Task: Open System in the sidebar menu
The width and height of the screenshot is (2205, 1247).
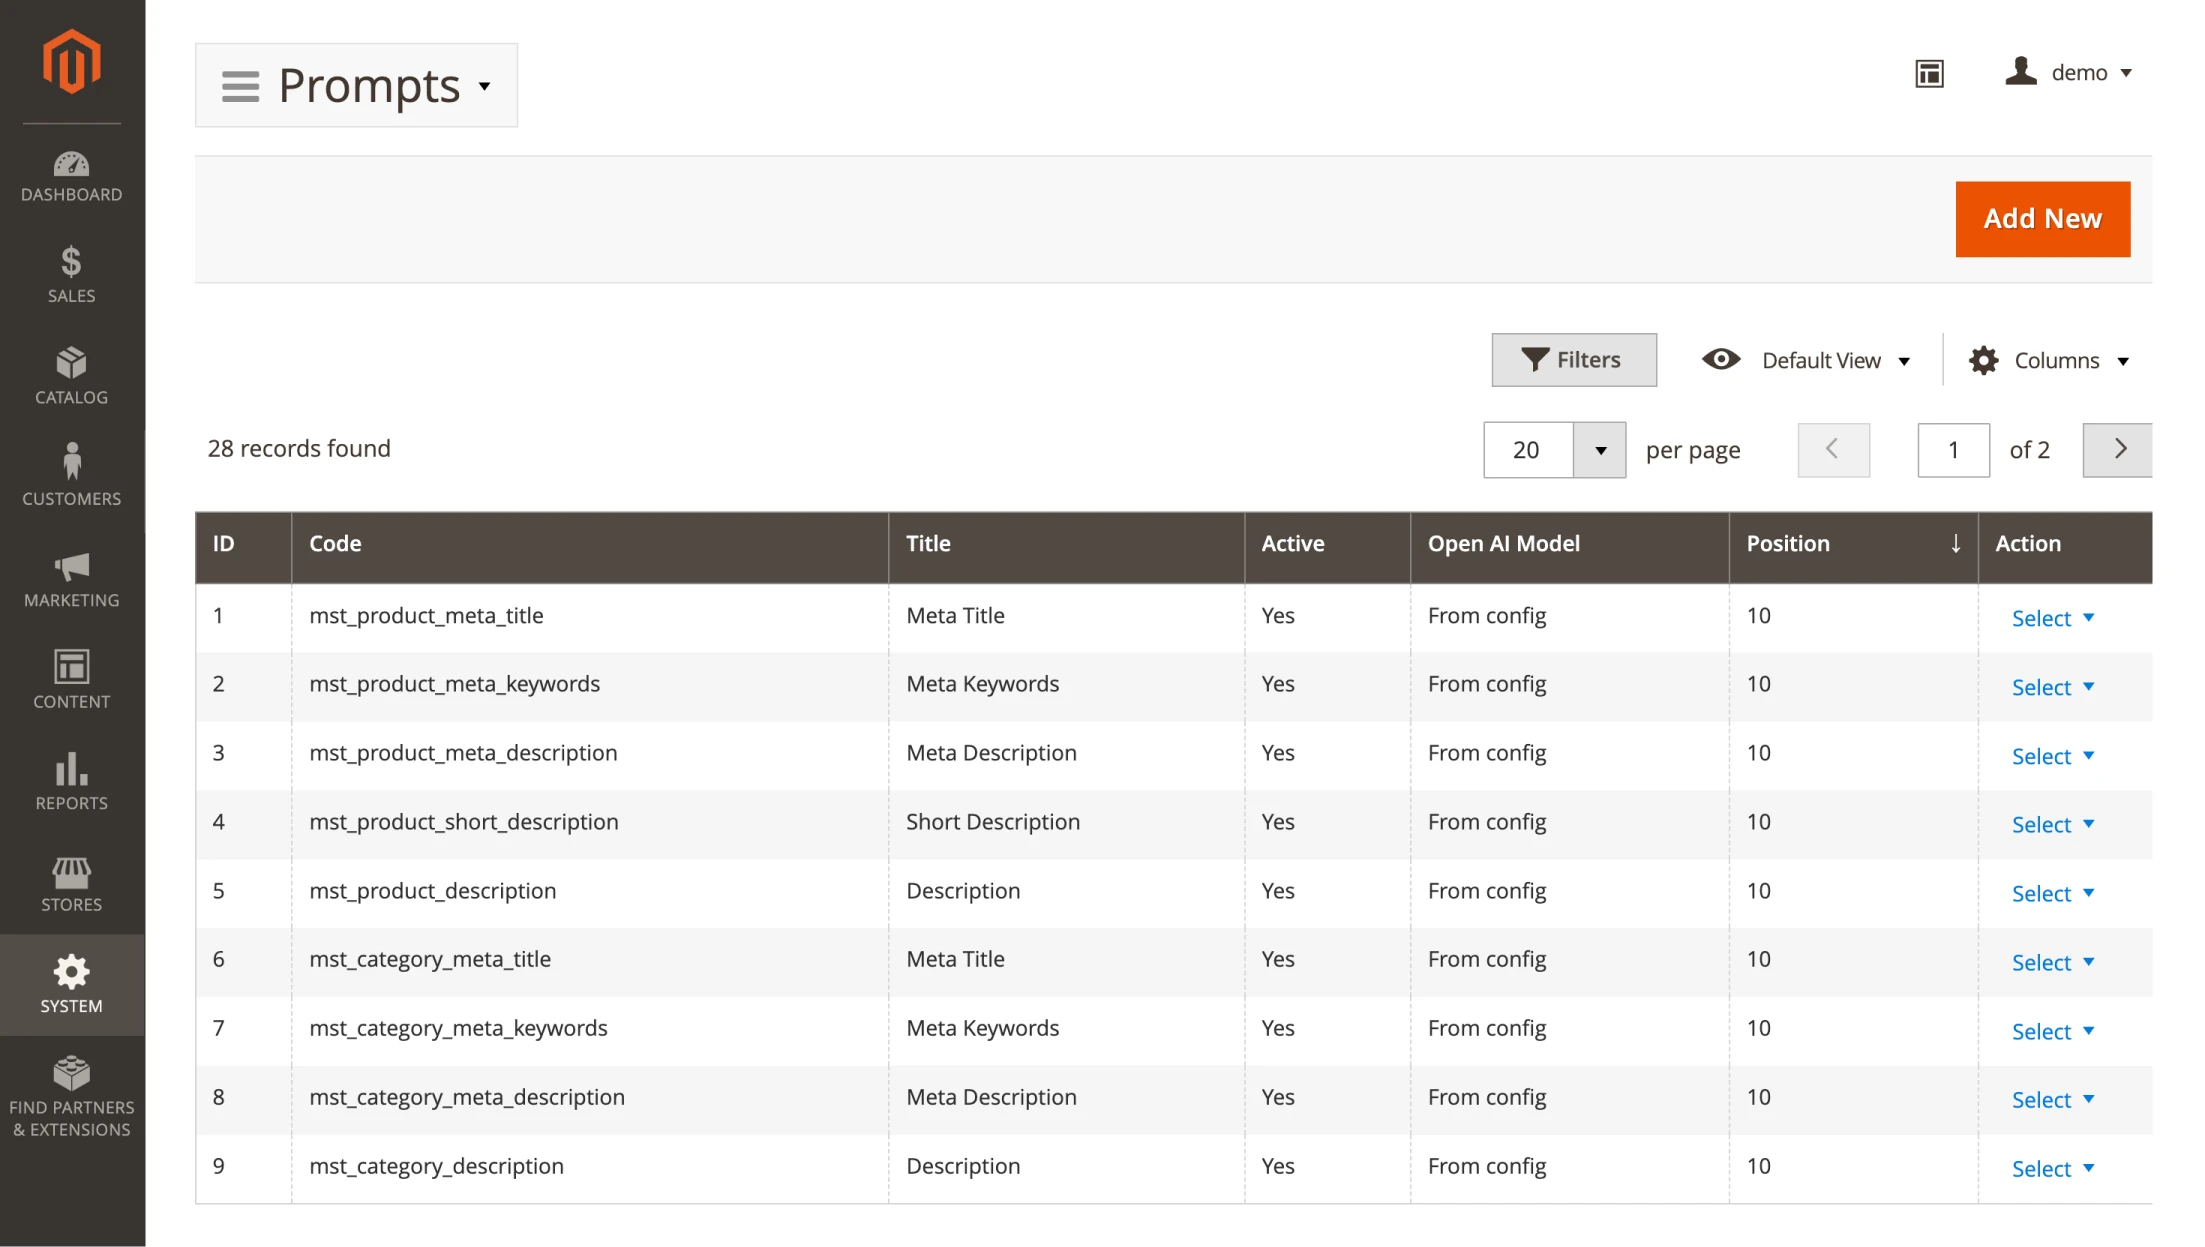Action: point(71,984)
